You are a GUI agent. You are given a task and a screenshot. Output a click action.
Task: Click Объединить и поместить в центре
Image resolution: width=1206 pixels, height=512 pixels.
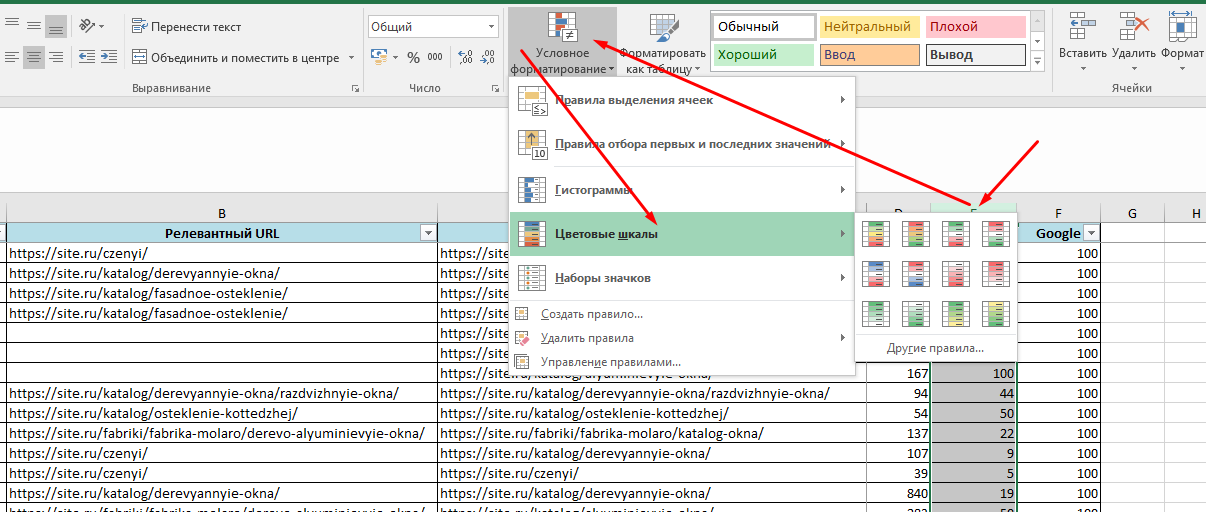pos(236,57)
